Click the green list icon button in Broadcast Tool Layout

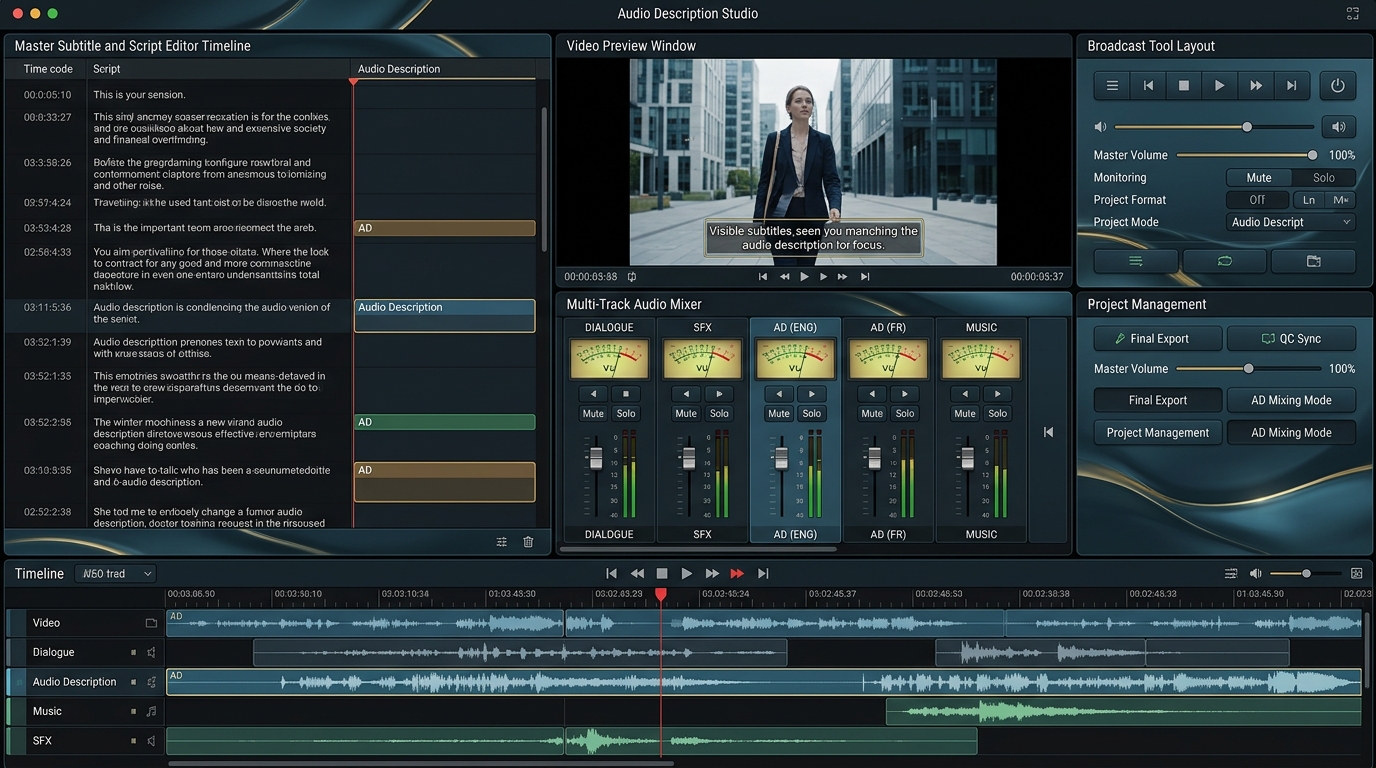[1136, 261]
